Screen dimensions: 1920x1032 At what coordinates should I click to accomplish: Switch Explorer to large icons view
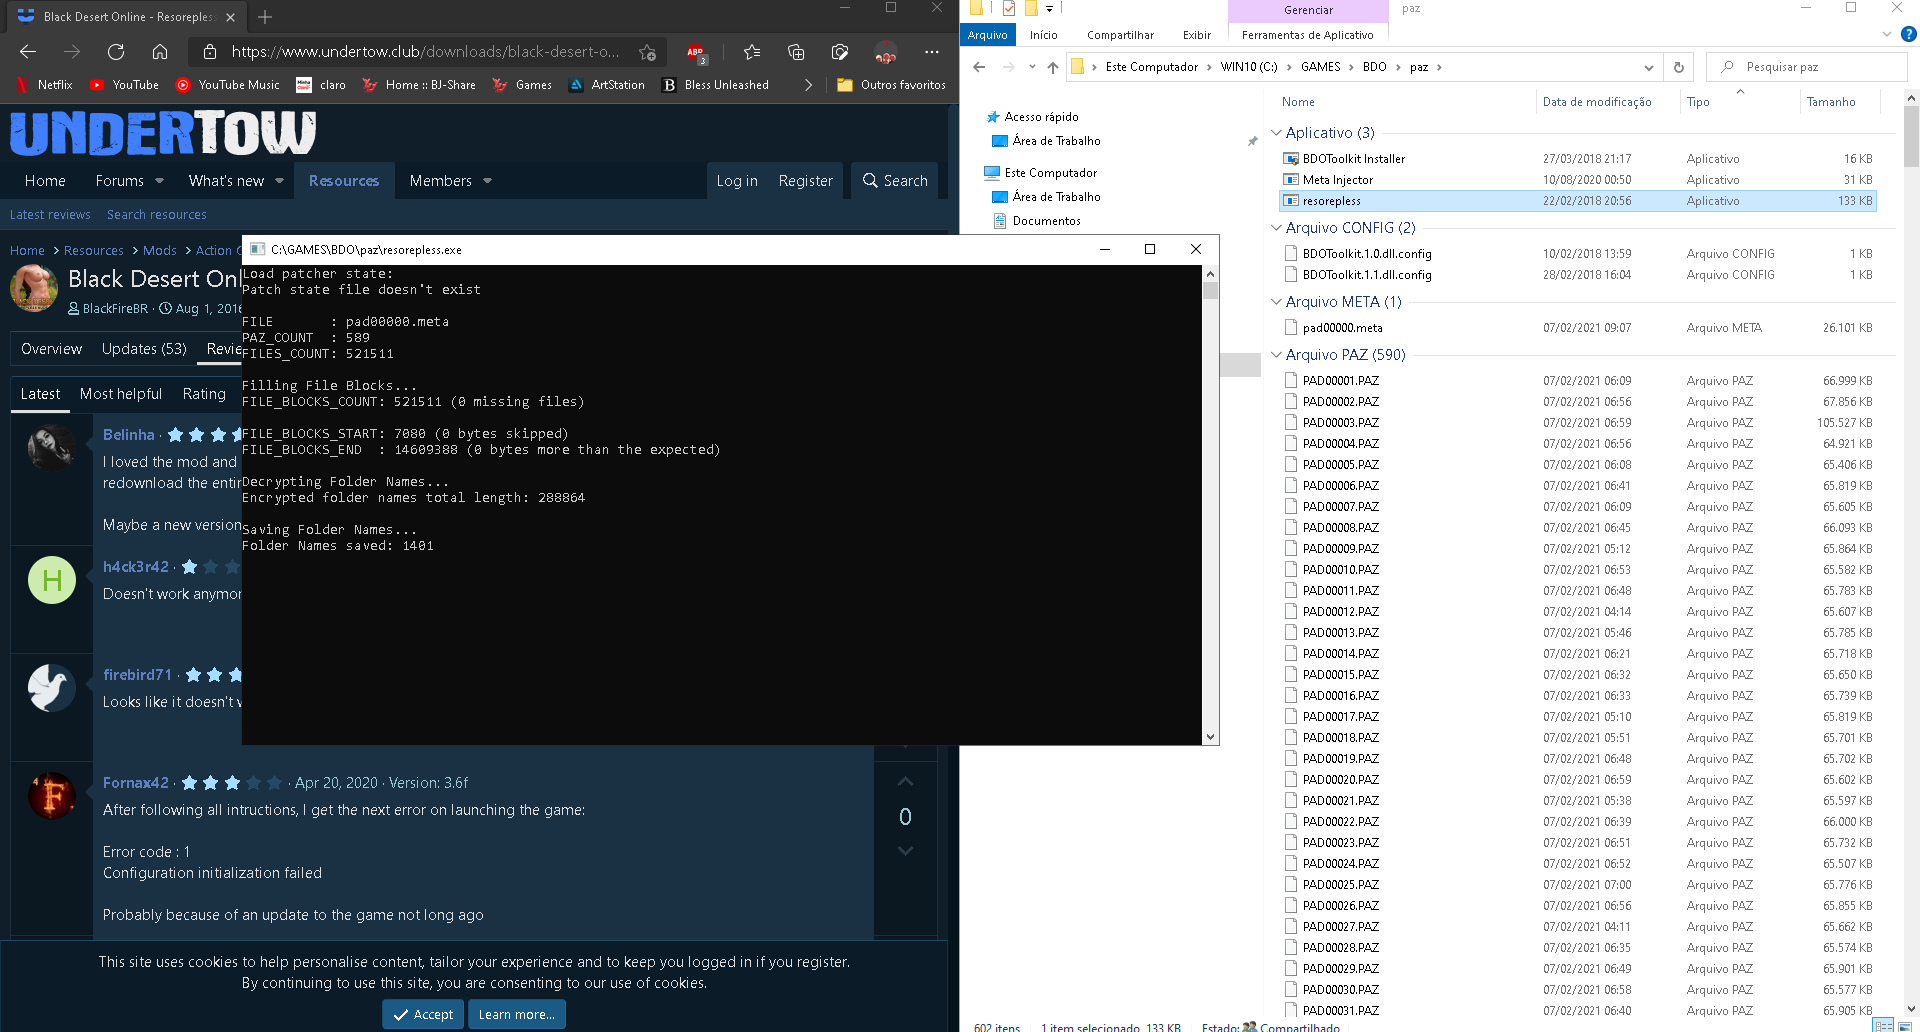click(x=1905, y=1026)
